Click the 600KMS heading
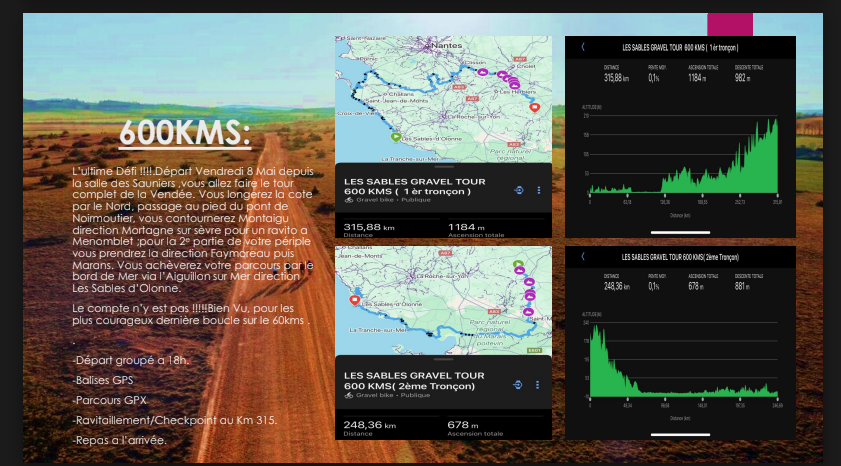This screenshot has height=466, width=841. 185,133
